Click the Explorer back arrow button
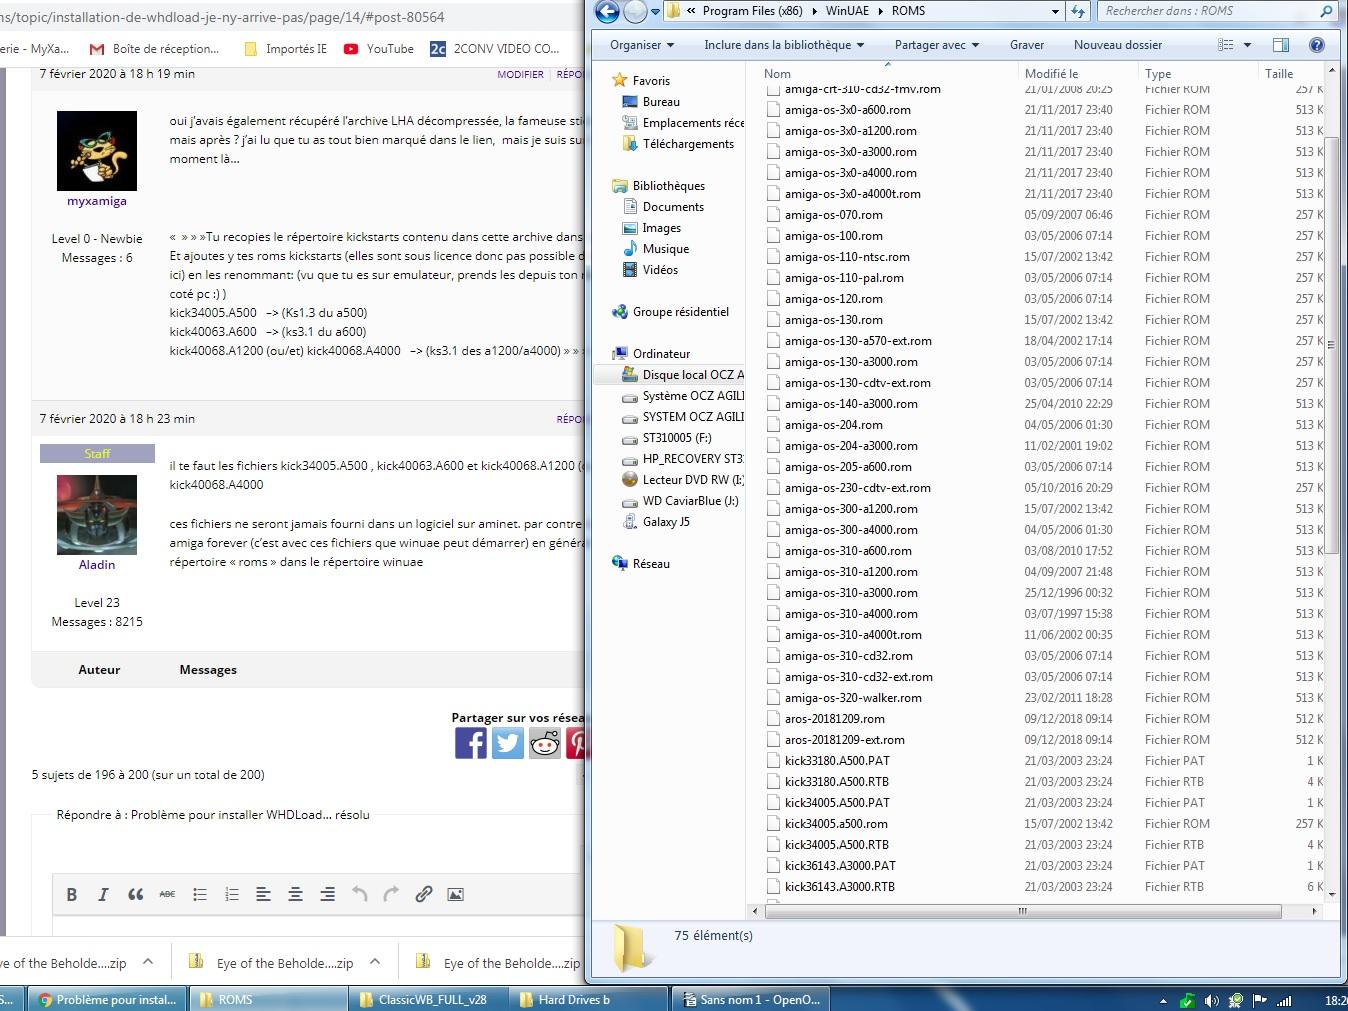 pyautogui.click(x=607, y=11)
